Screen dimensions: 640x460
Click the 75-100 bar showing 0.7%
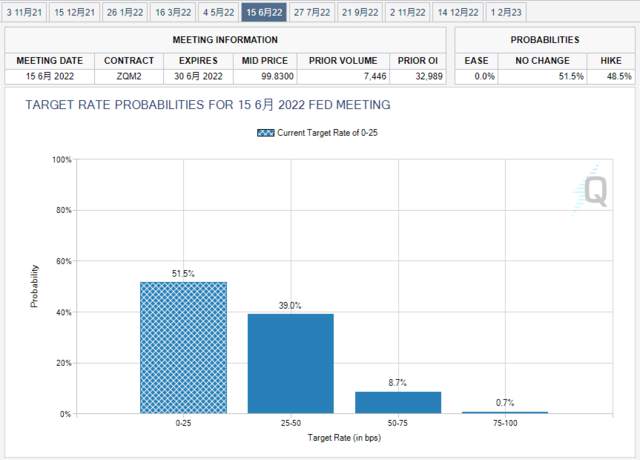point(505,413)
